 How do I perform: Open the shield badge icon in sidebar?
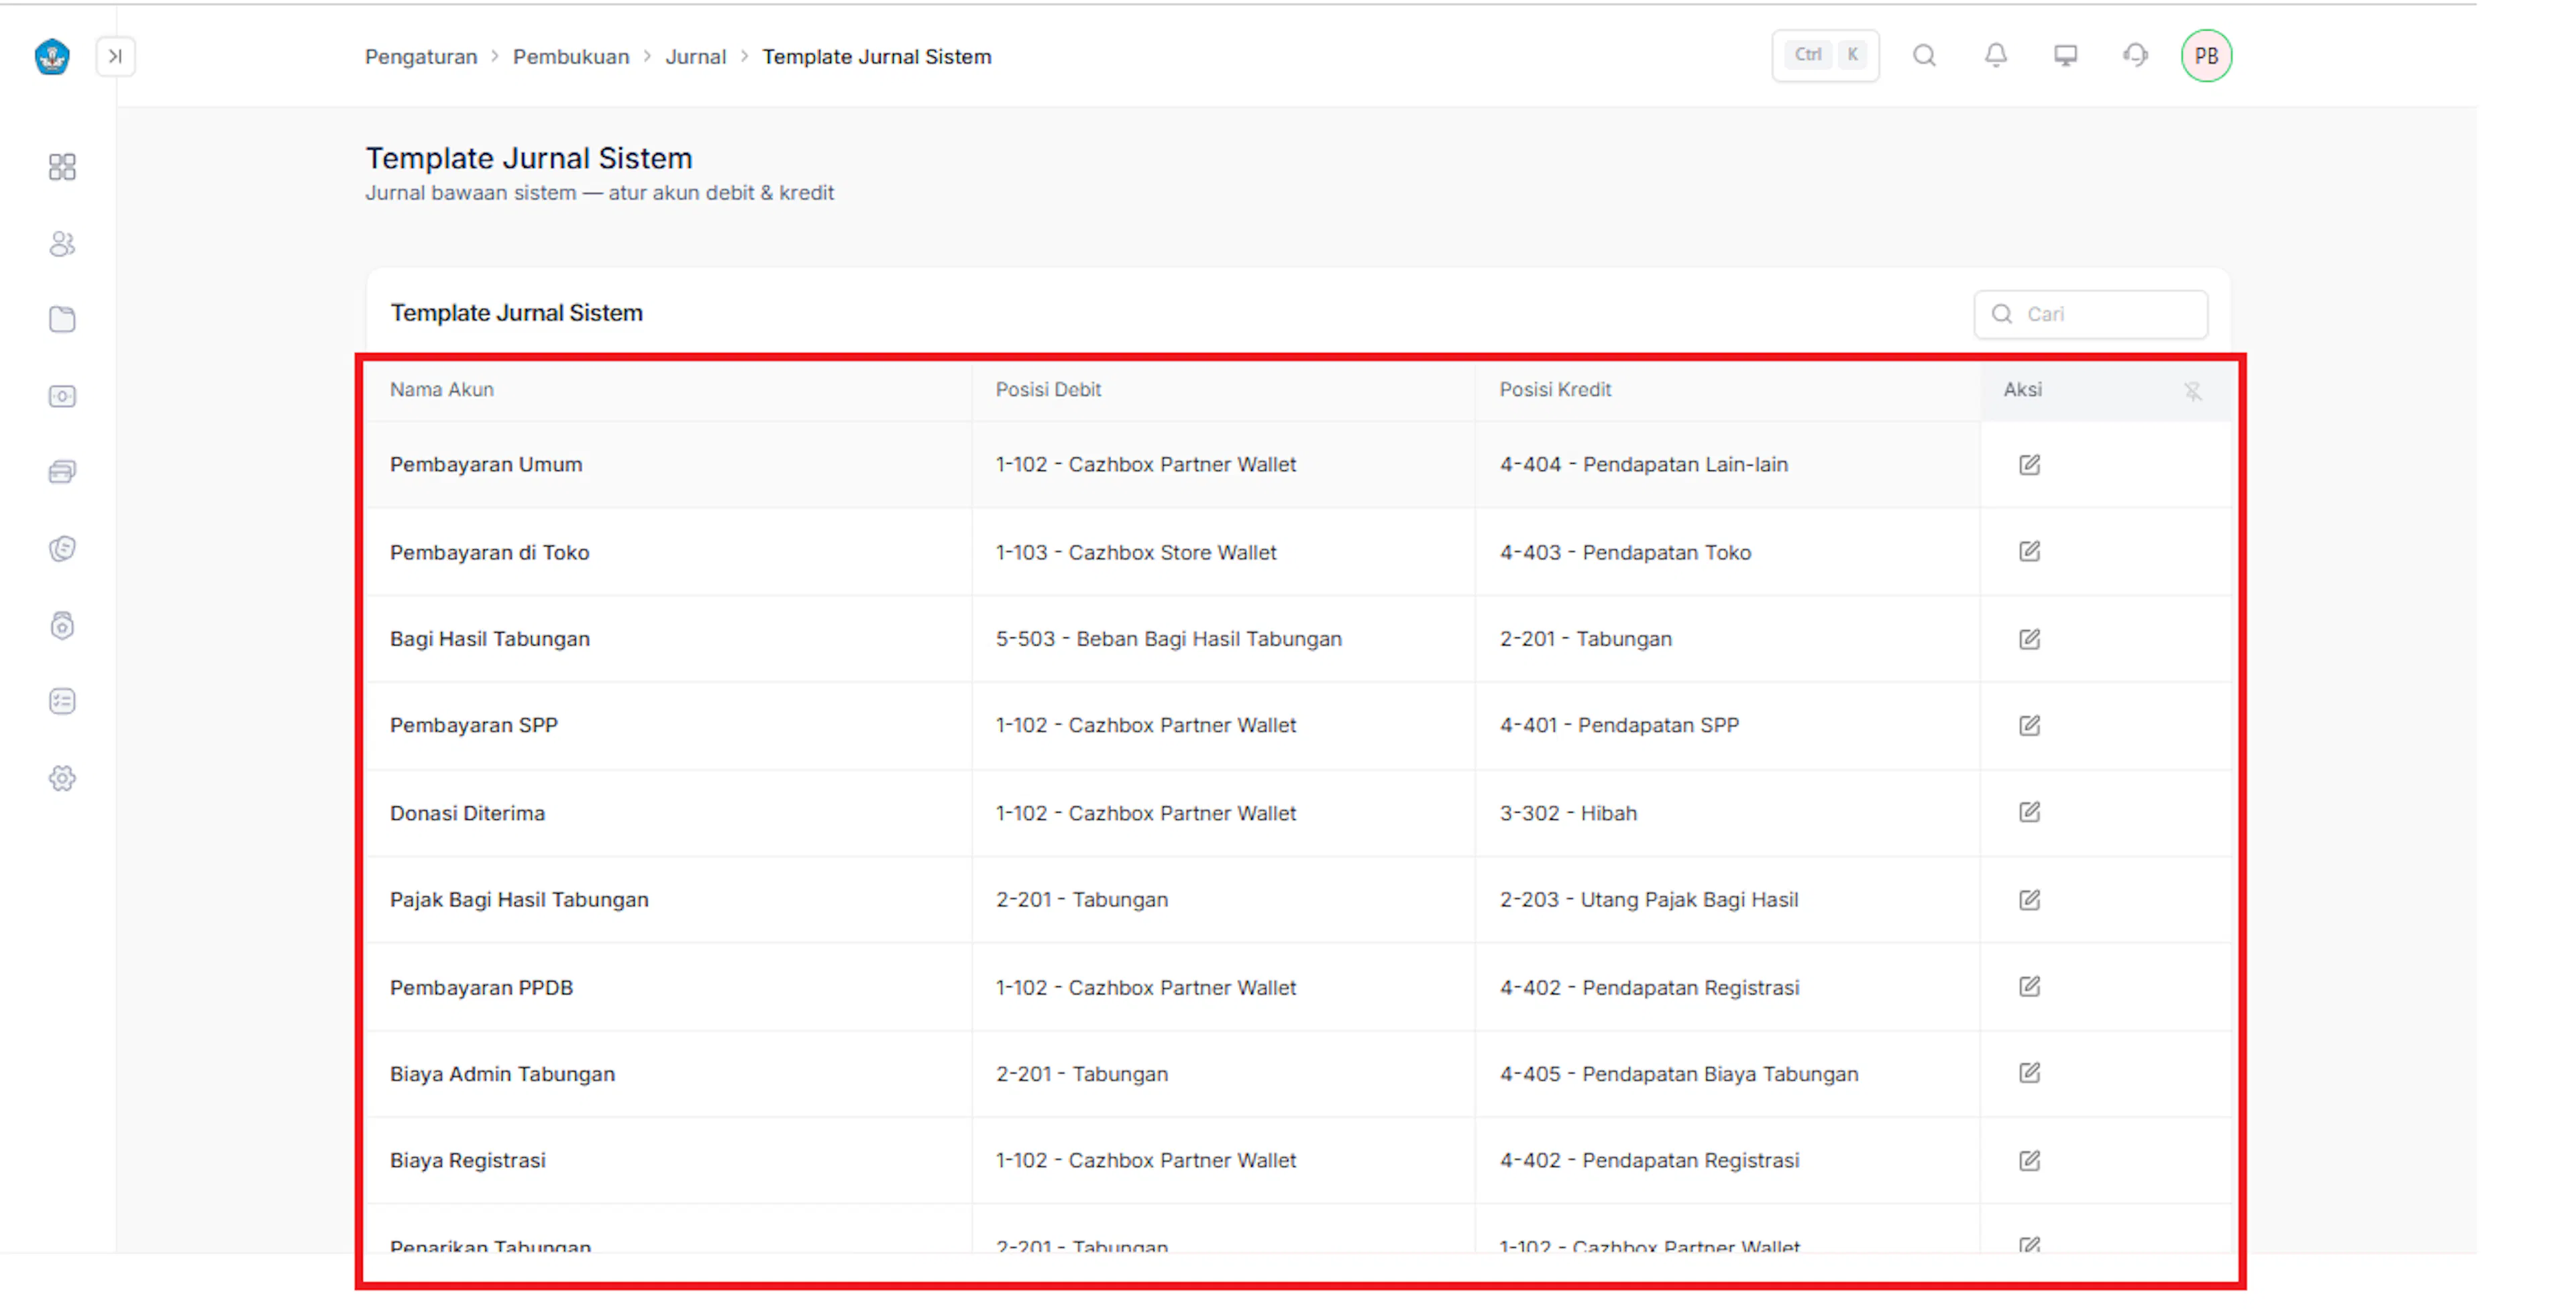coord(62,549)
